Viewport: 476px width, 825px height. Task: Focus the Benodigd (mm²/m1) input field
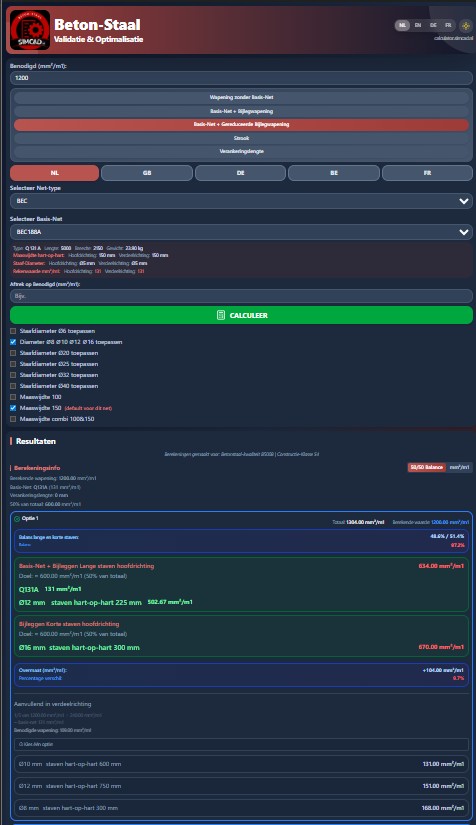tap(241, 78)
